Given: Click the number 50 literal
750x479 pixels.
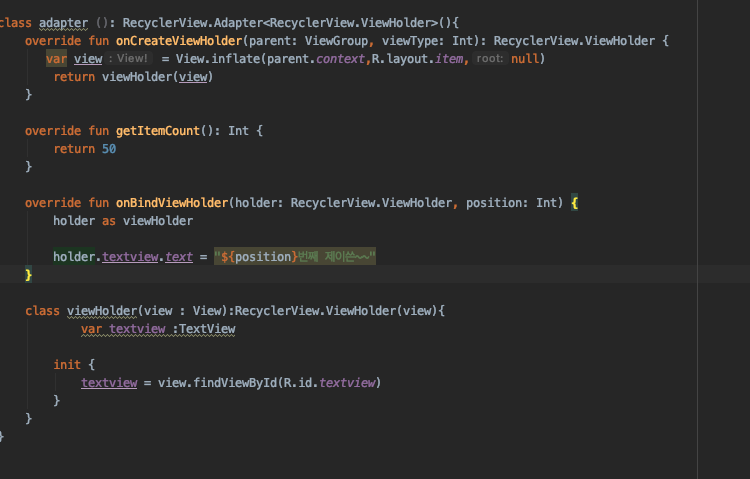Looking at the screenshot, I should [109, 149].
